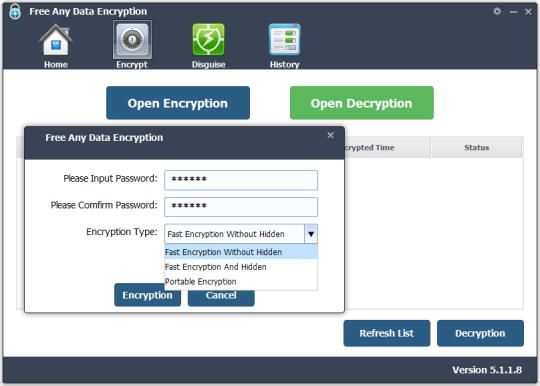Focus the Please Comfirm Password field
This screenshot has height=386, width=540.
[x=241, y=207]
